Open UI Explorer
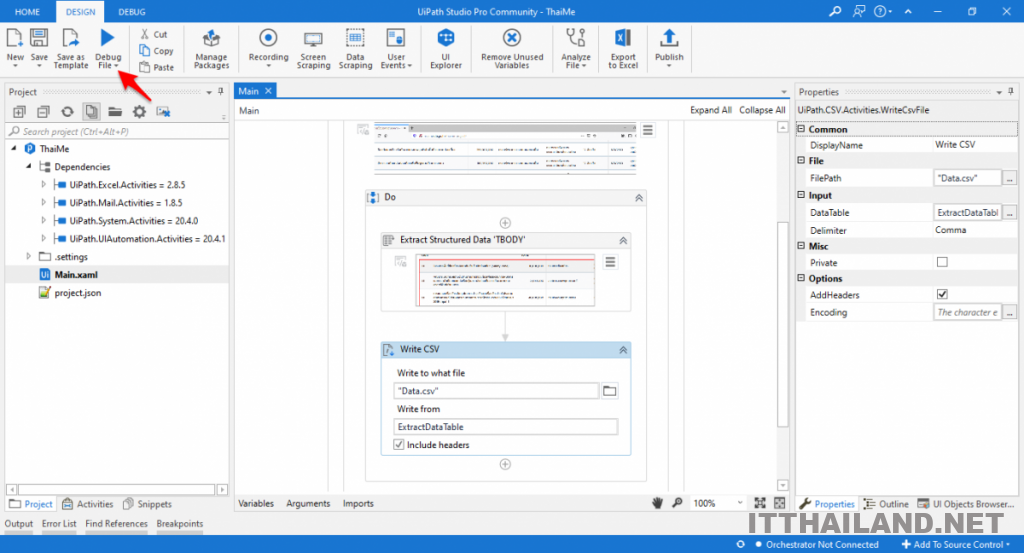1024x553 pixels. (446, 48)
